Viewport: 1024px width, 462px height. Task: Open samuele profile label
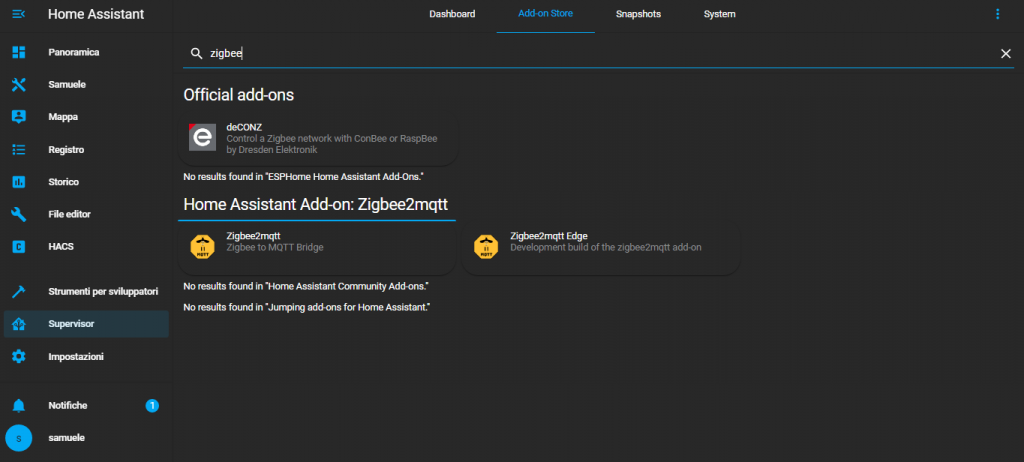tap(67, 438)
